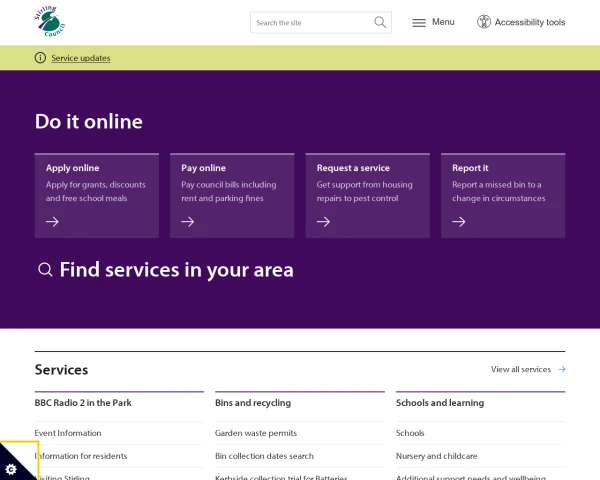Click the search magnifier icon in header
The image size is (600, 480).
pos(380,22)
